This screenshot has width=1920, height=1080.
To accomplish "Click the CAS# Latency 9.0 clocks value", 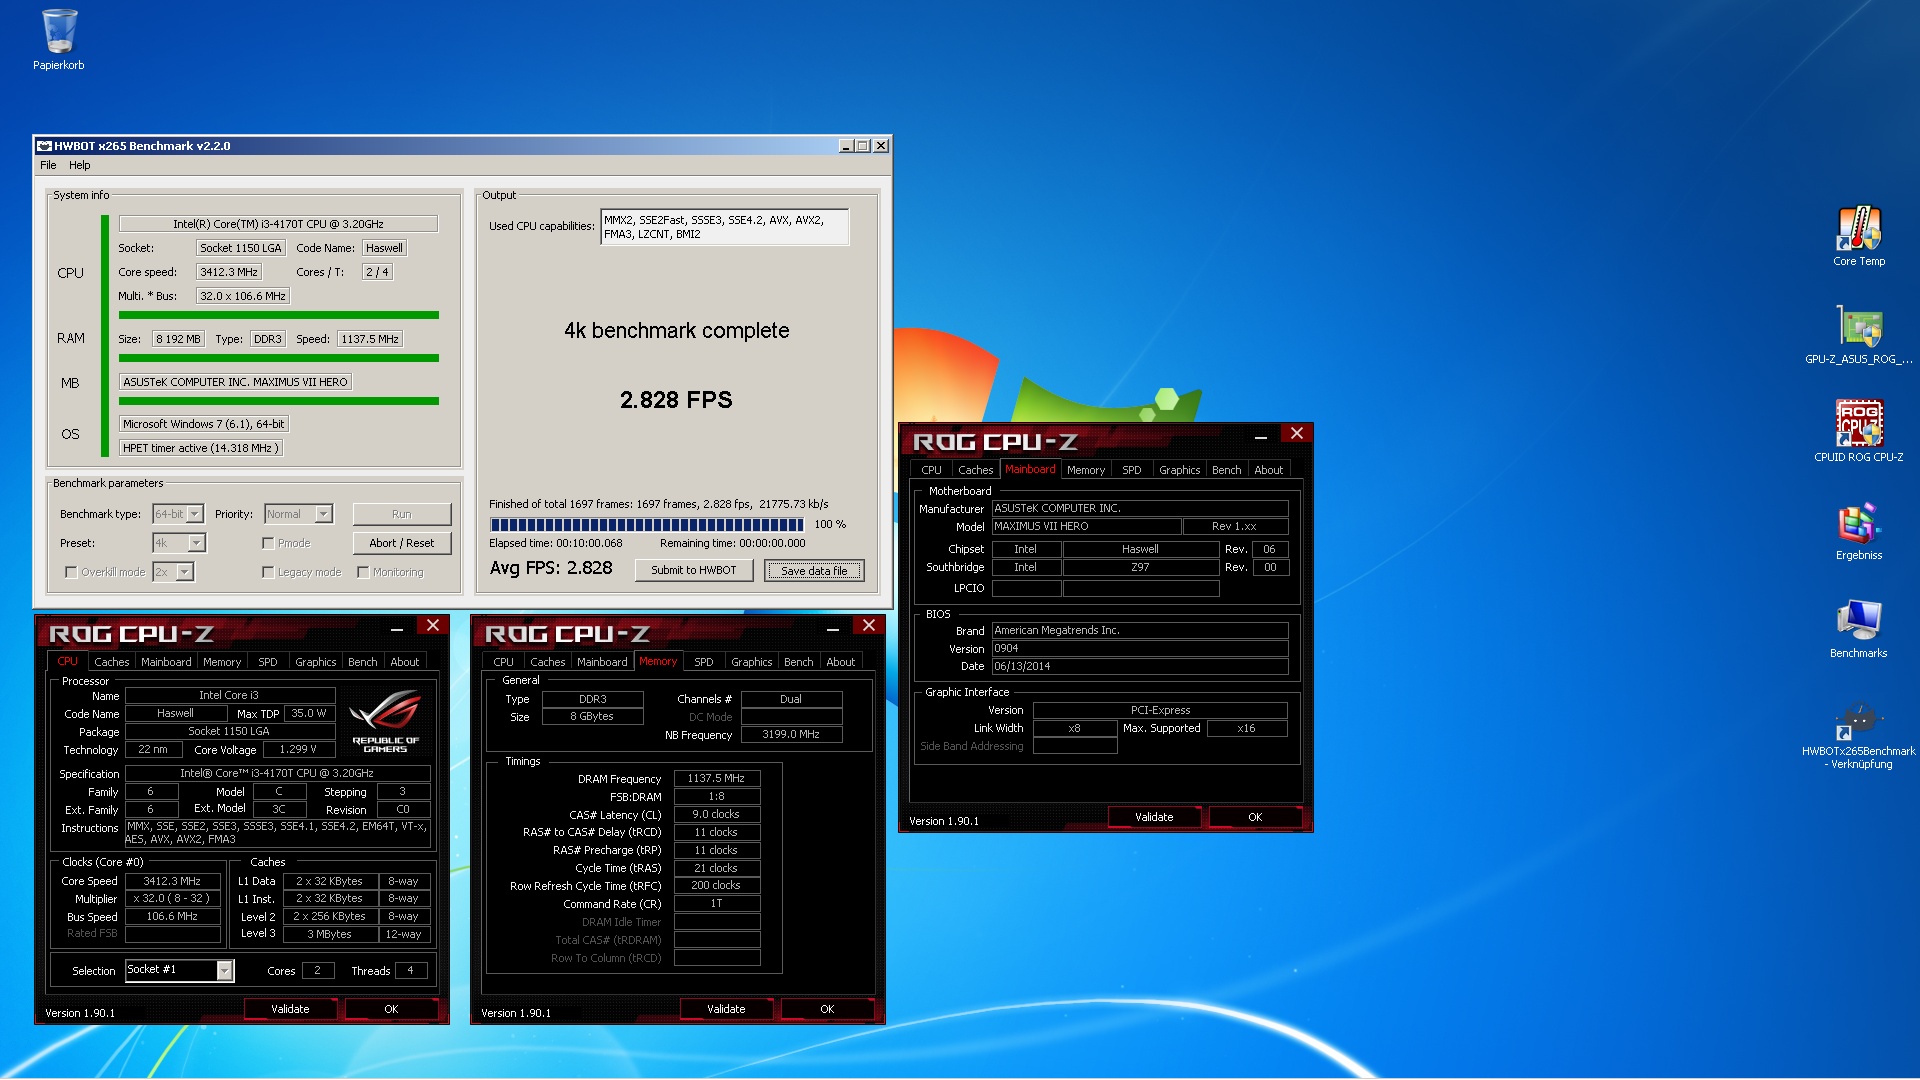I will pos(716,814).
